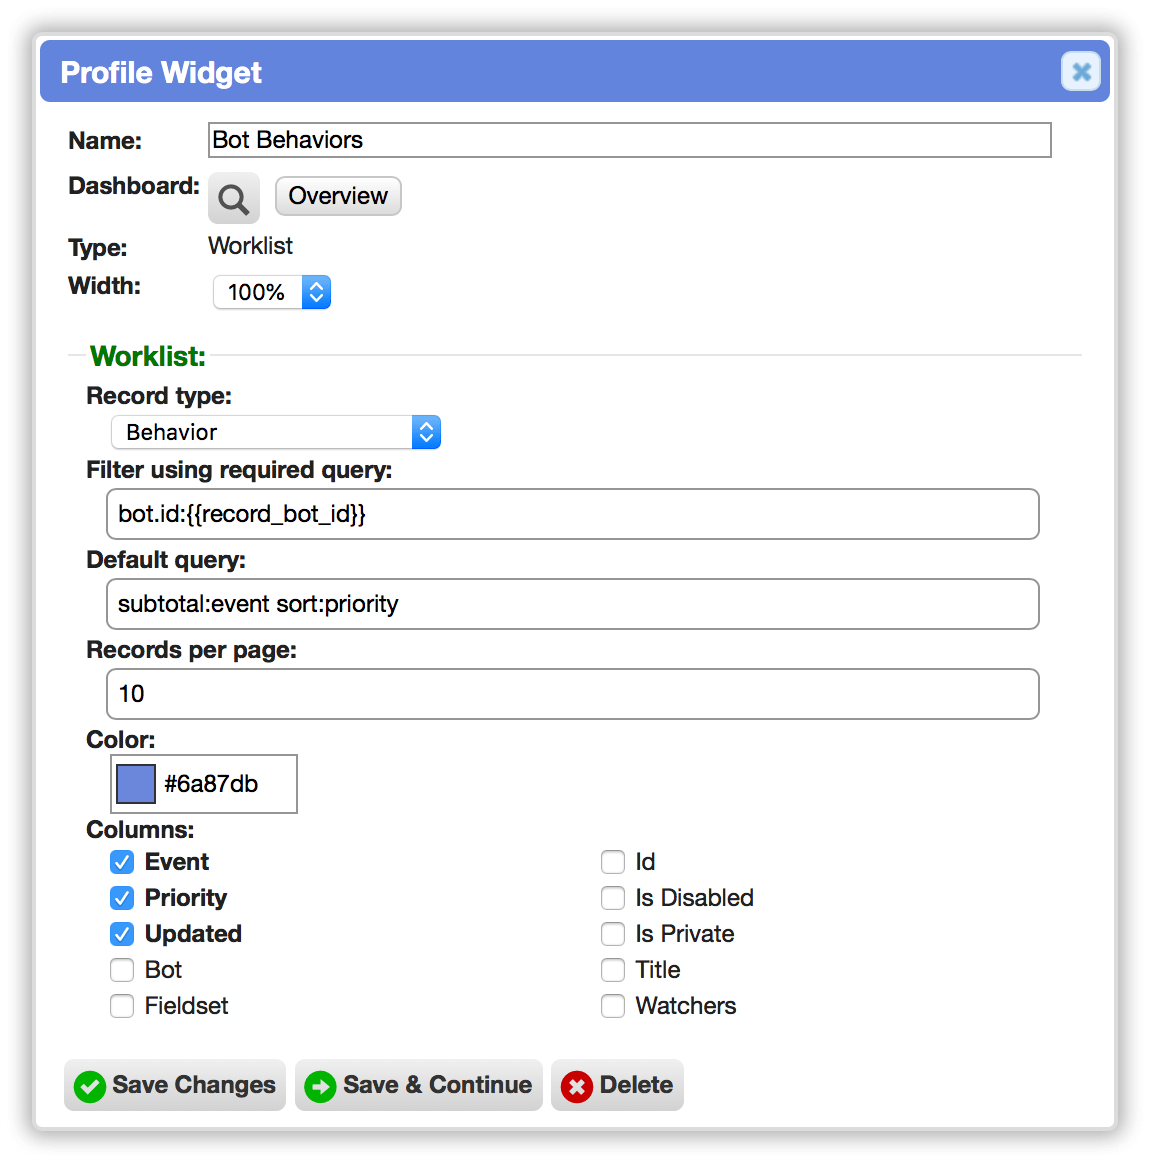Viewport: 1156px width, 1168px height.
Task: Focus the required query filter field
Action: coord(573,514)
